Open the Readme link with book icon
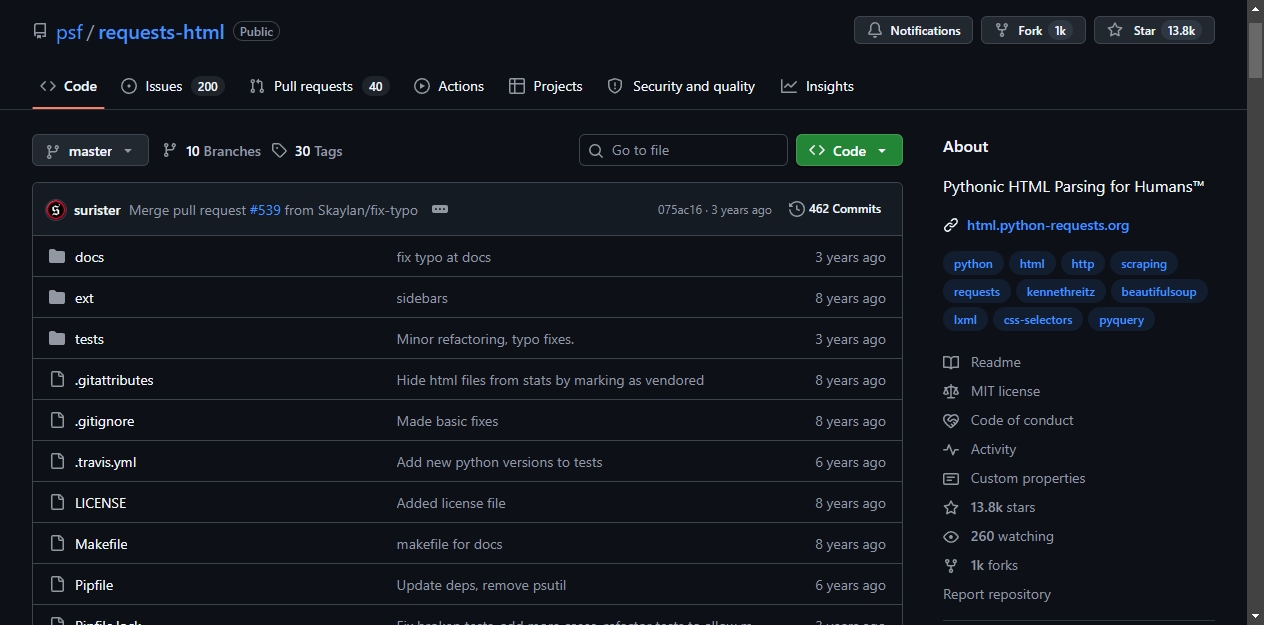This screenshot has height=625, width=1264. tap(982, 362)
